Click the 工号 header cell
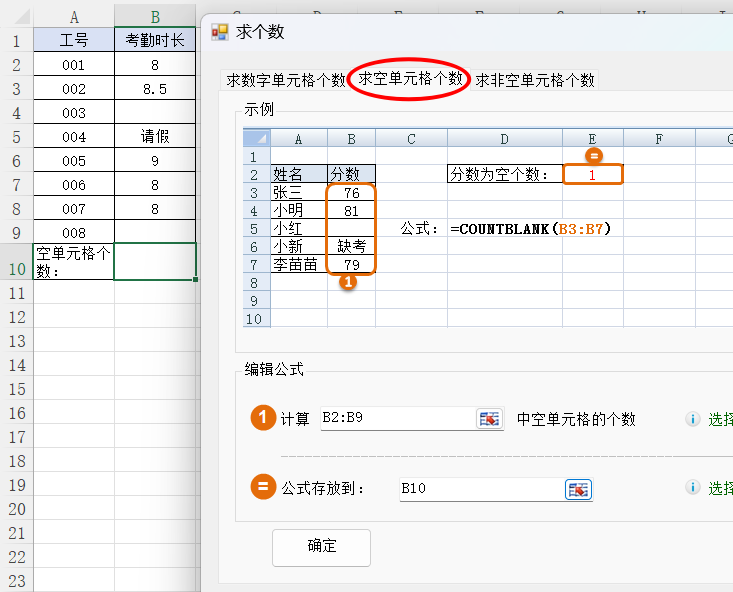 tap(74, 41)
